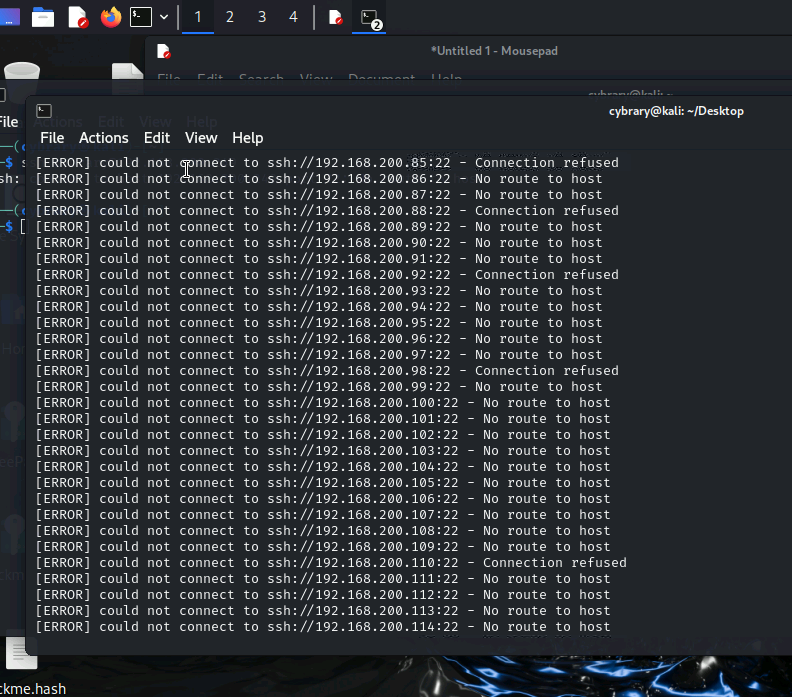This screenshot has width=792, height=697.
Task: Switch to workspace 2
Action: tap(230, 17)
